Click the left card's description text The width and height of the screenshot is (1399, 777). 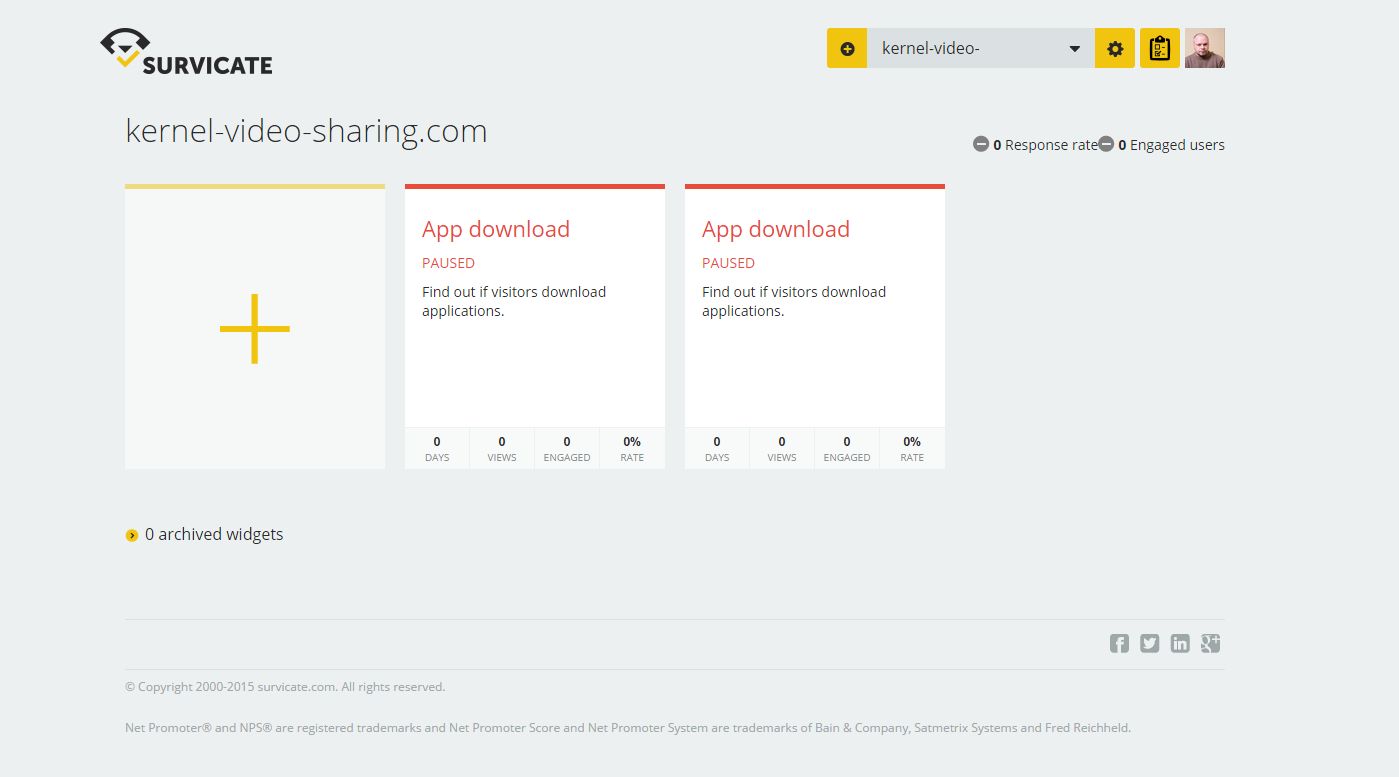pos(514,301)
